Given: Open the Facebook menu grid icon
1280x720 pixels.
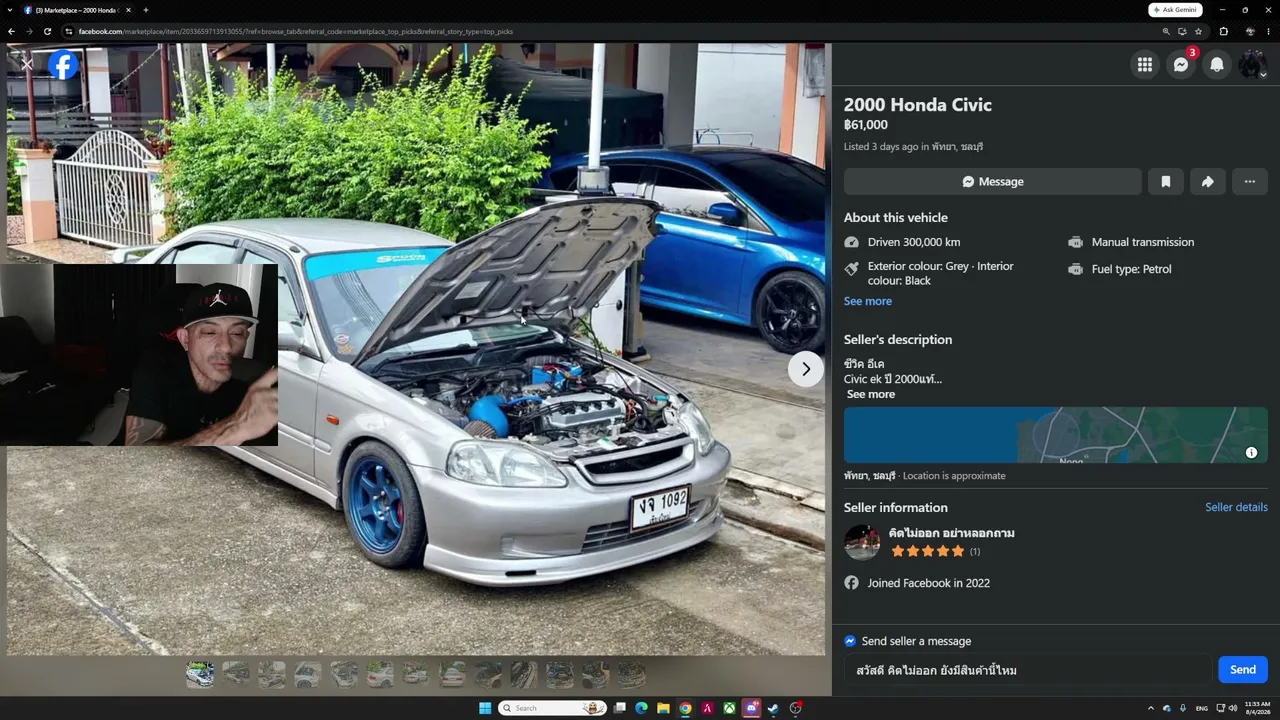Looking at the screenshot, I should 1145,64.
